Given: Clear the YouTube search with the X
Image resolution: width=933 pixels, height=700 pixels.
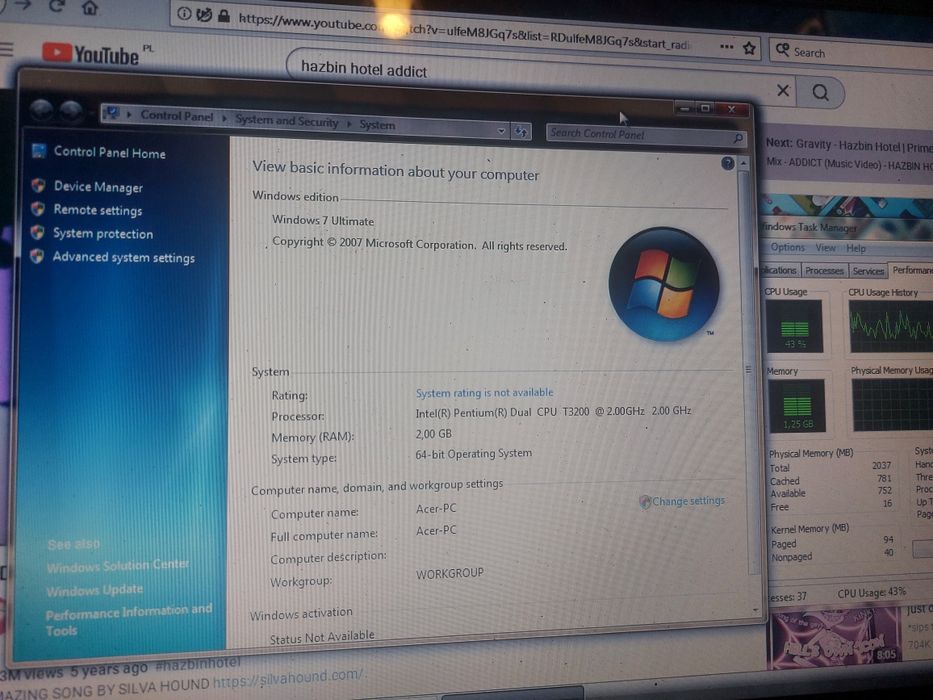Looking at the screenshot, I should (x=783, y=90).
